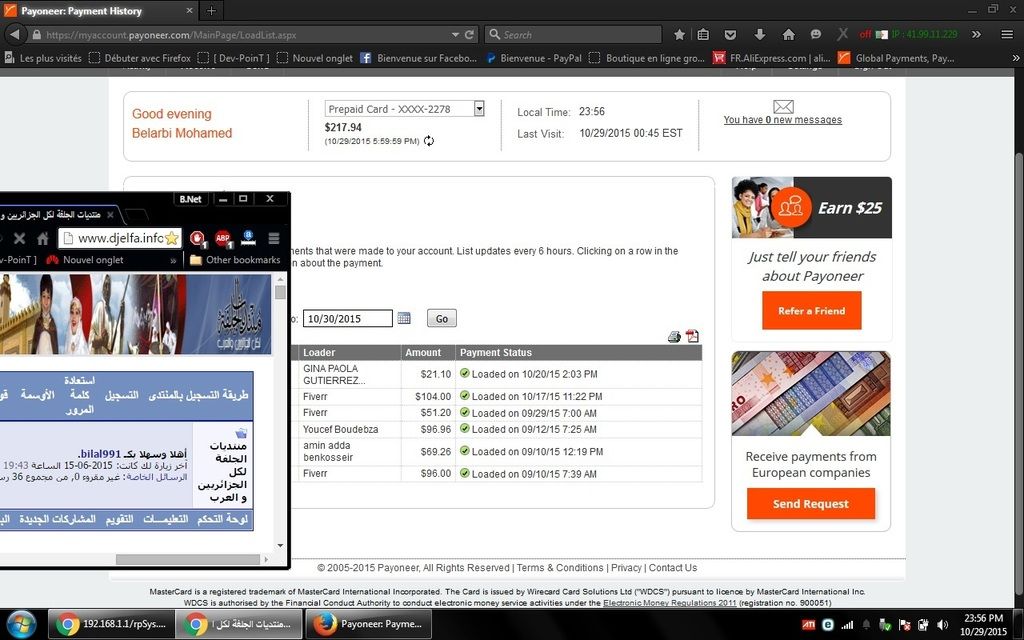This screenshot has width=1024, height=640.
Task: Save page to Pocket in Firefox
Action: (x=731, y=35)
